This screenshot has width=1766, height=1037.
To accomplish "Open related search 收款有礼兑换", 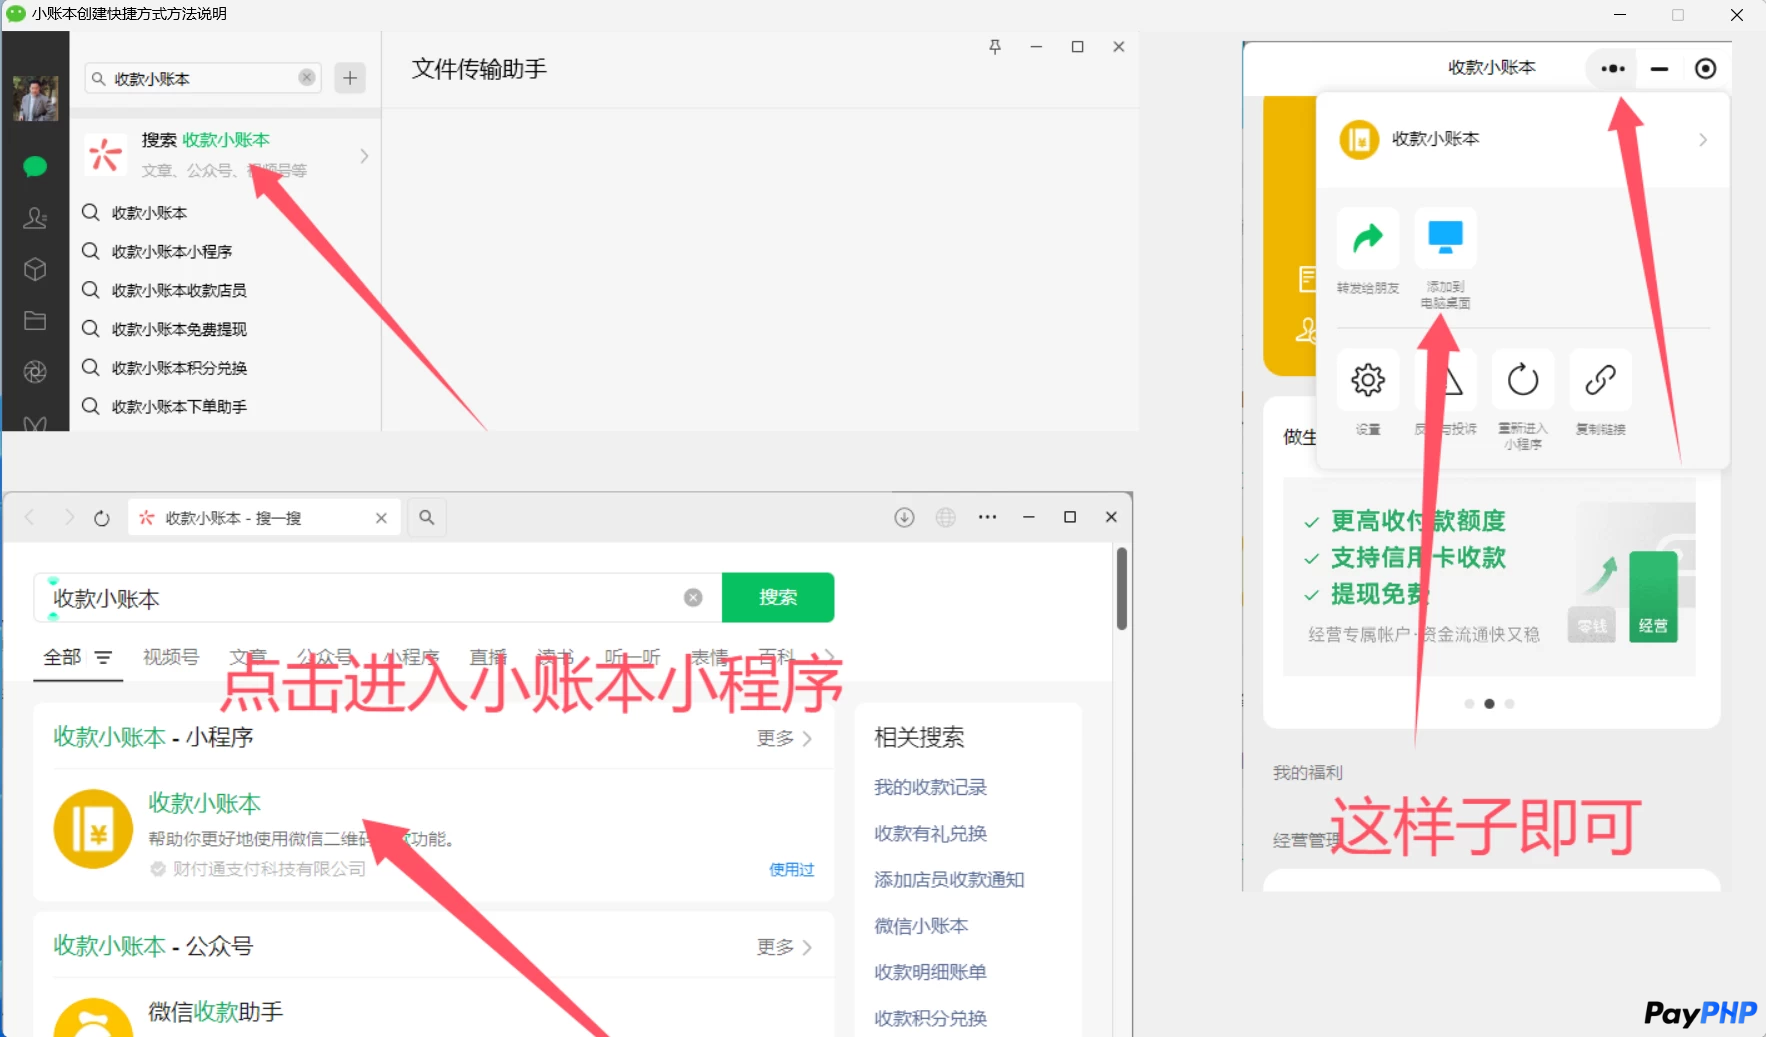I will [x=930, y=833].
